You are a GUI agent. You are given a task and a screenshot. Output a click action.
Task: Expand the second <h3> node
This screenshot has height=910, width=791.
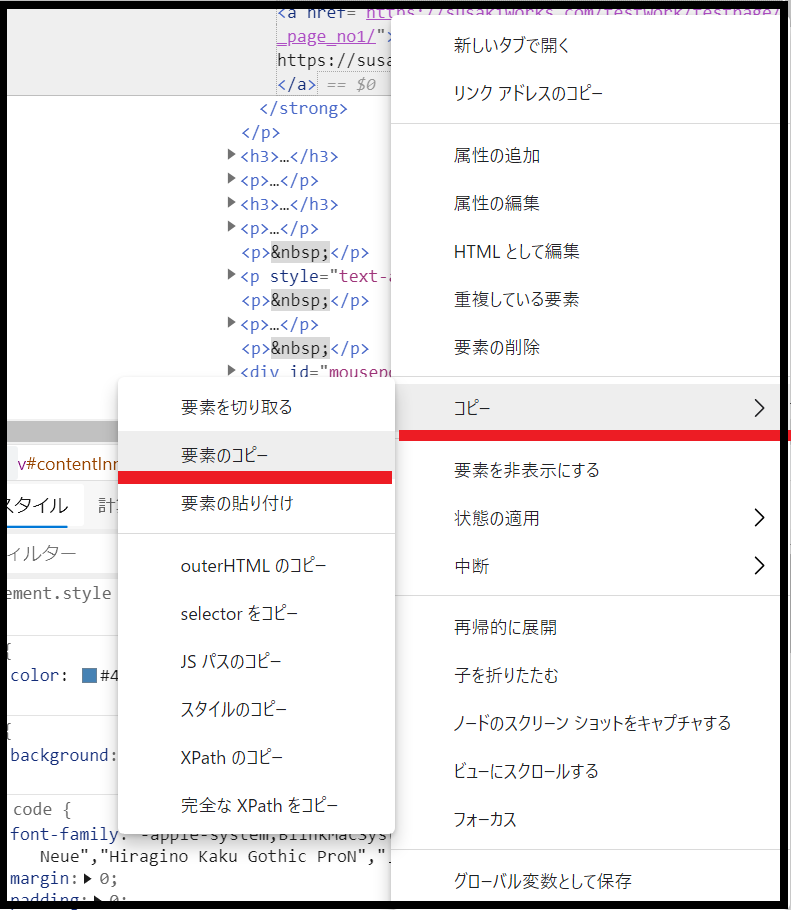tap(232, 203)
